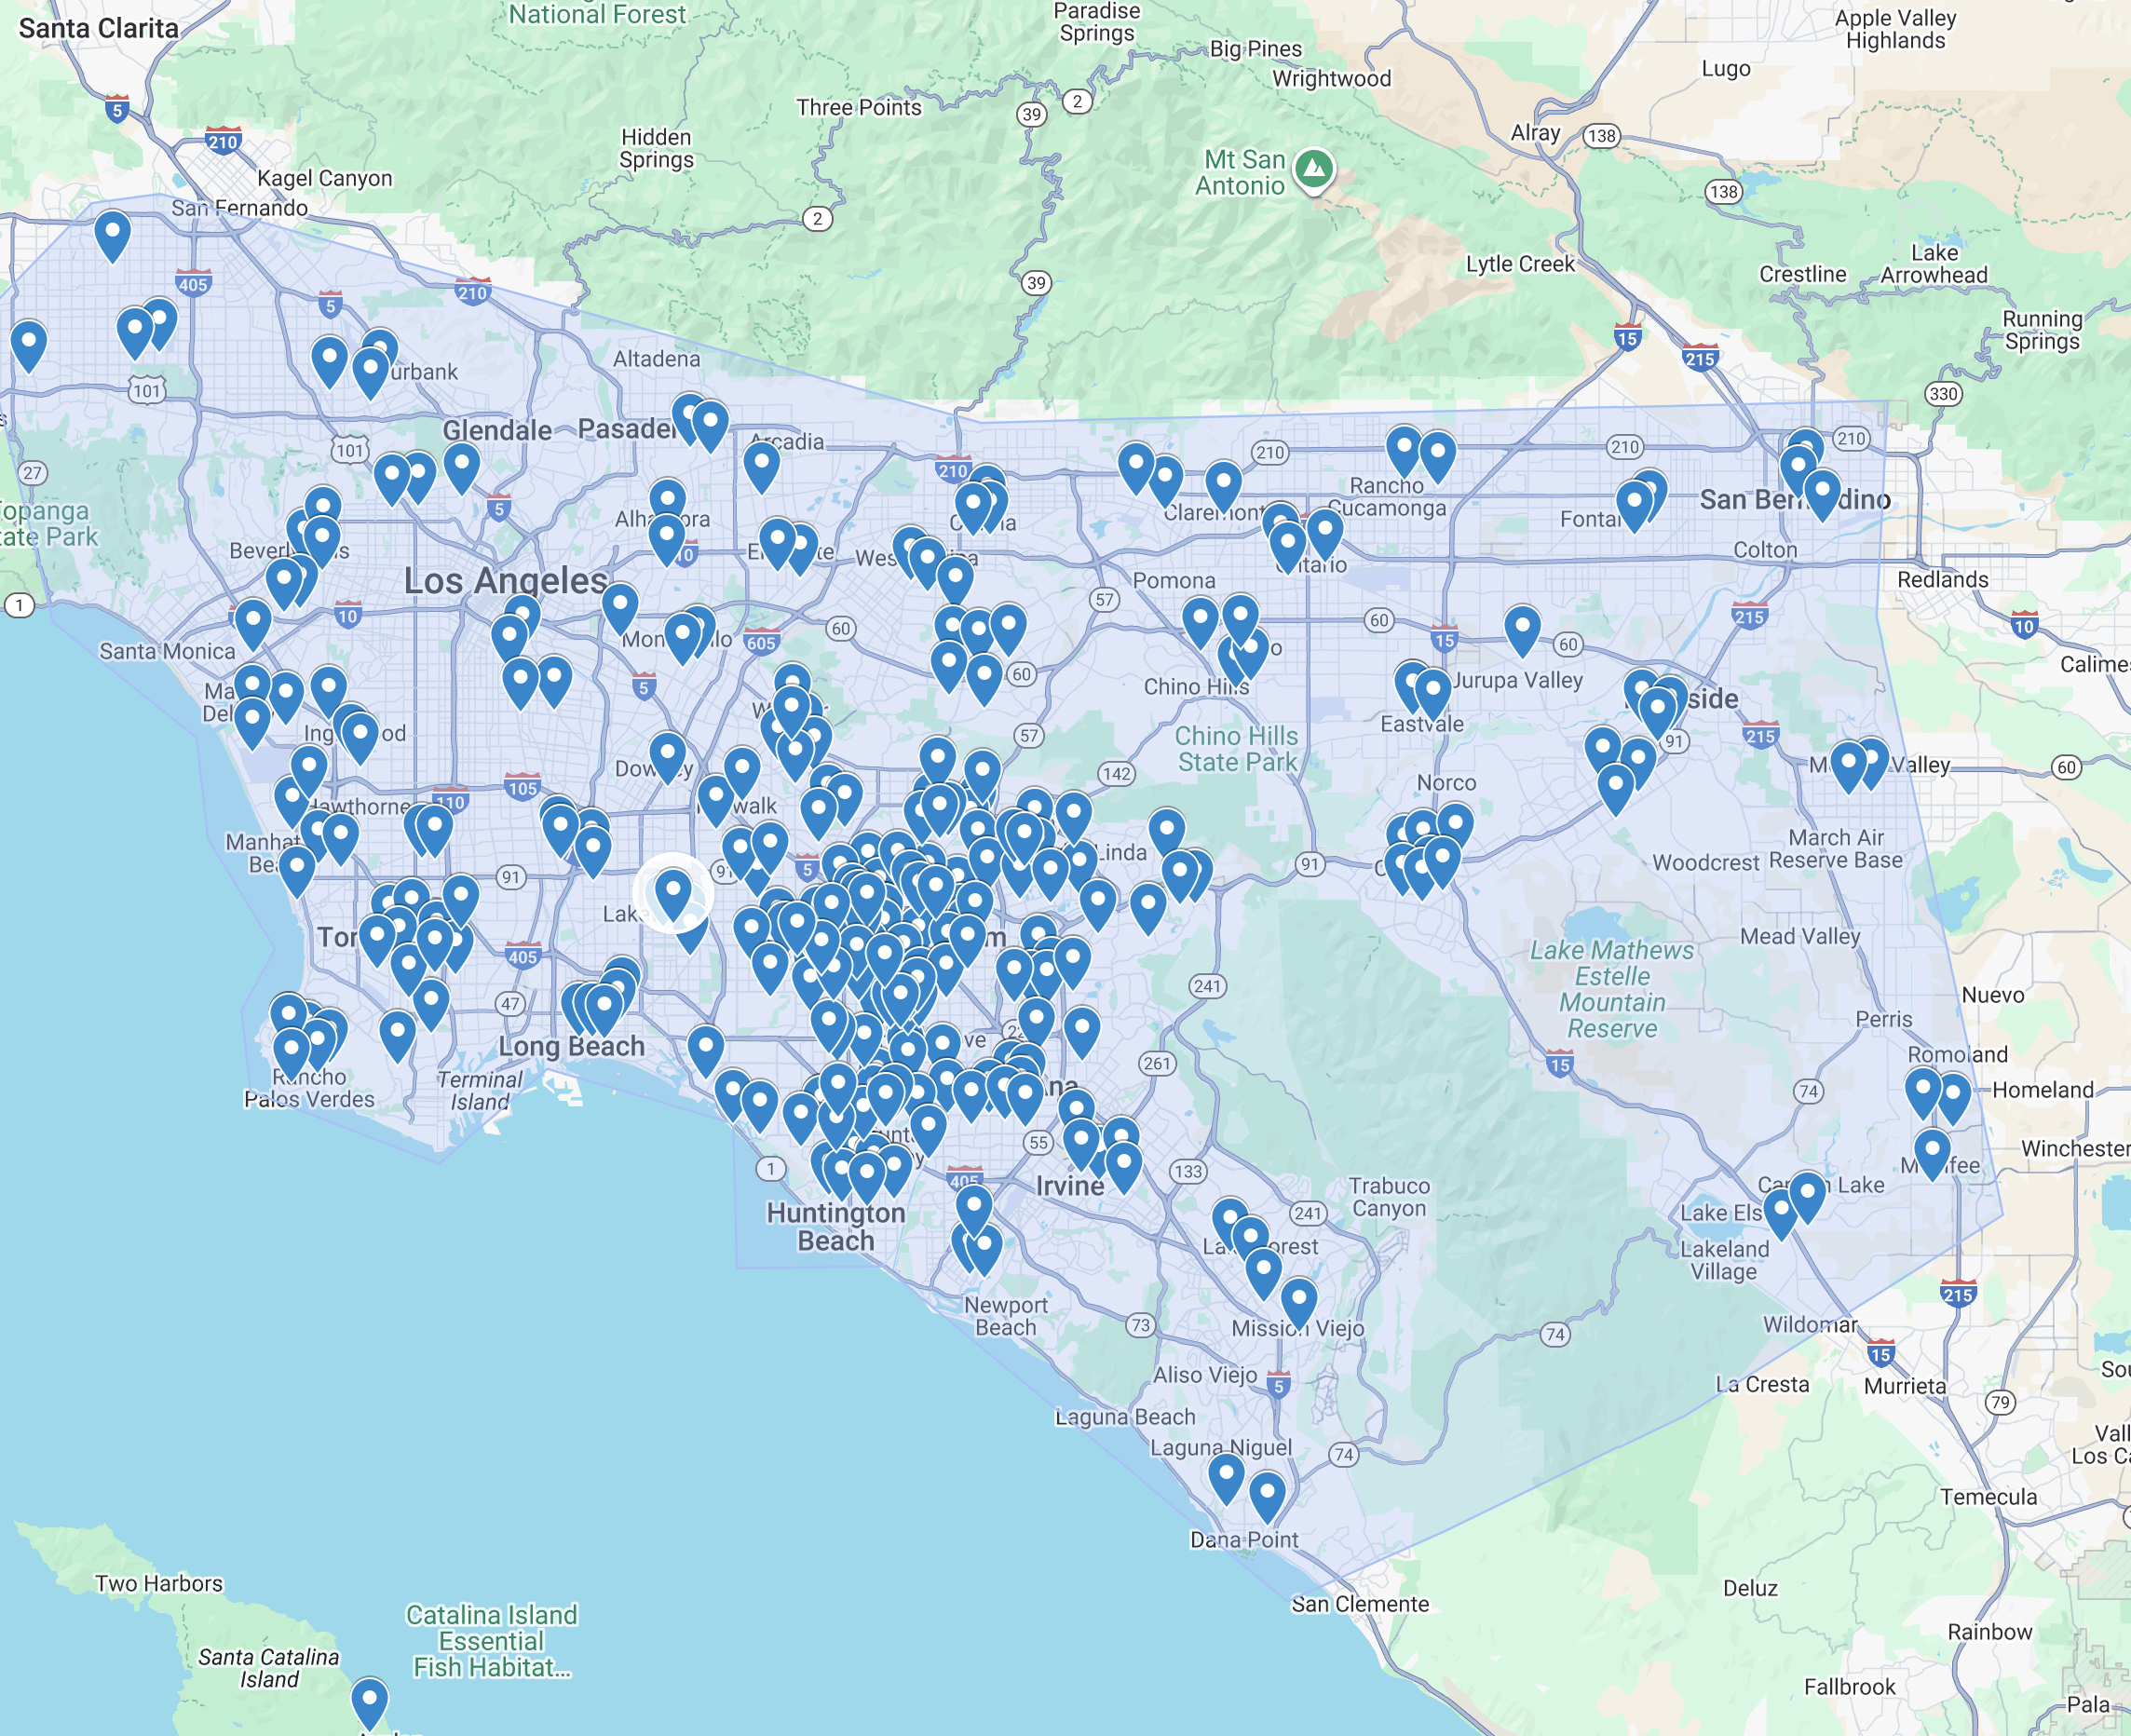2131x1736 pixels.
Task: Click the Temecula city label
Action: pyautogui.click(x=1988, y=1496)
